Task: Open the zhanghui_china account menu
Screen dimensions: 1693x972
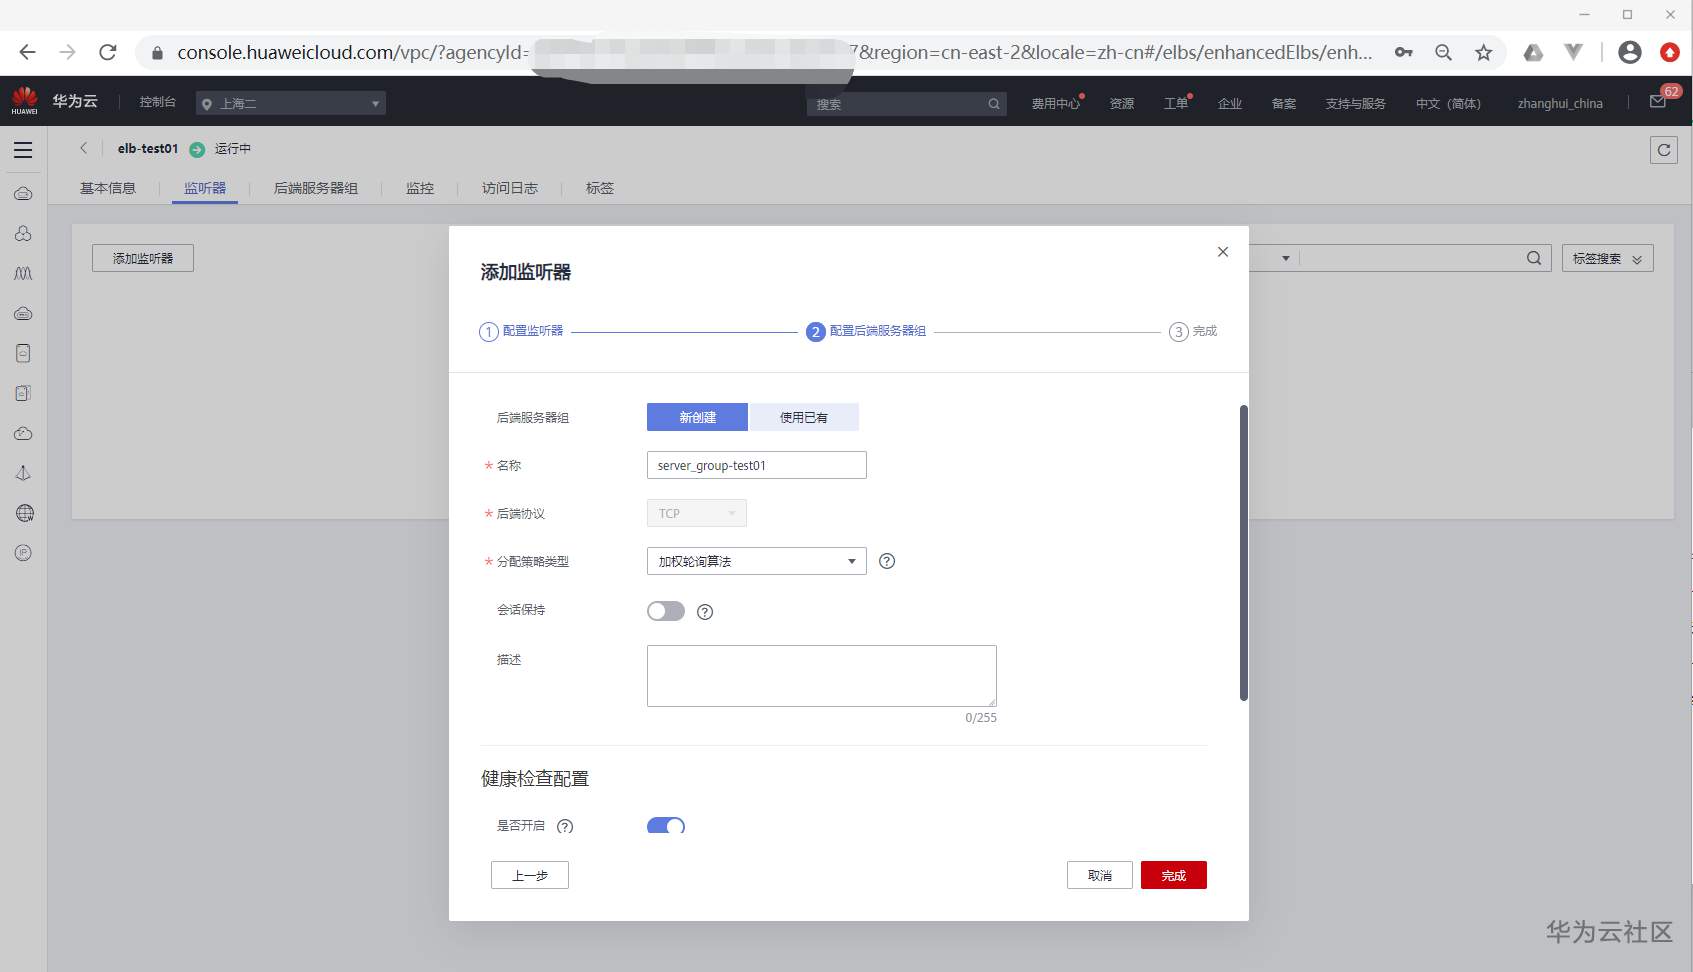Action: [x=1560, y=103]
